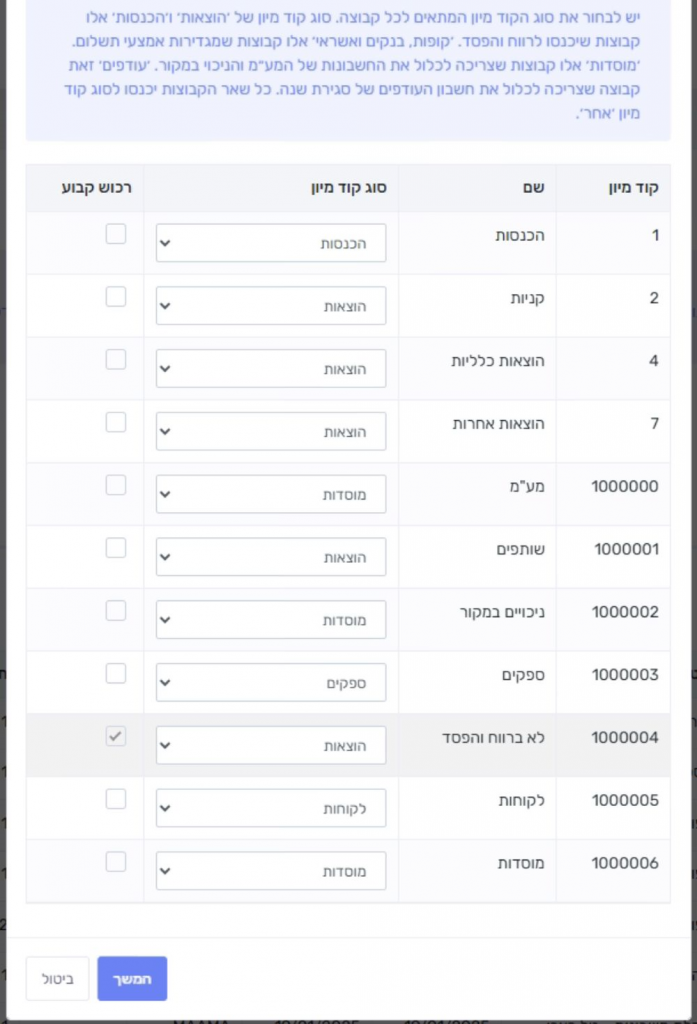Open sort code type dropdown for code 1
This screenshot has width=697, height=1024.
271,243
